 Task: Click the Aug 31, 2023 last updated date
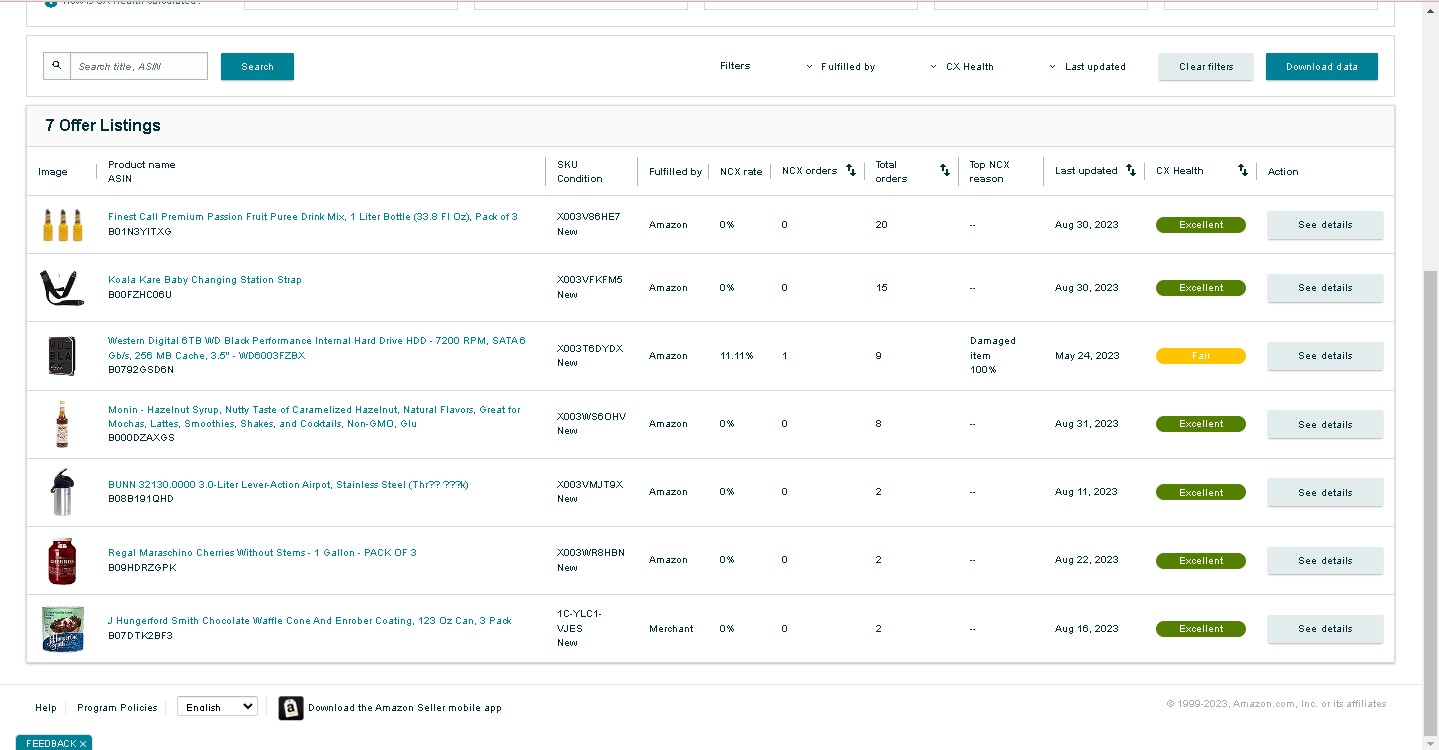click(x=1087, y=424)
